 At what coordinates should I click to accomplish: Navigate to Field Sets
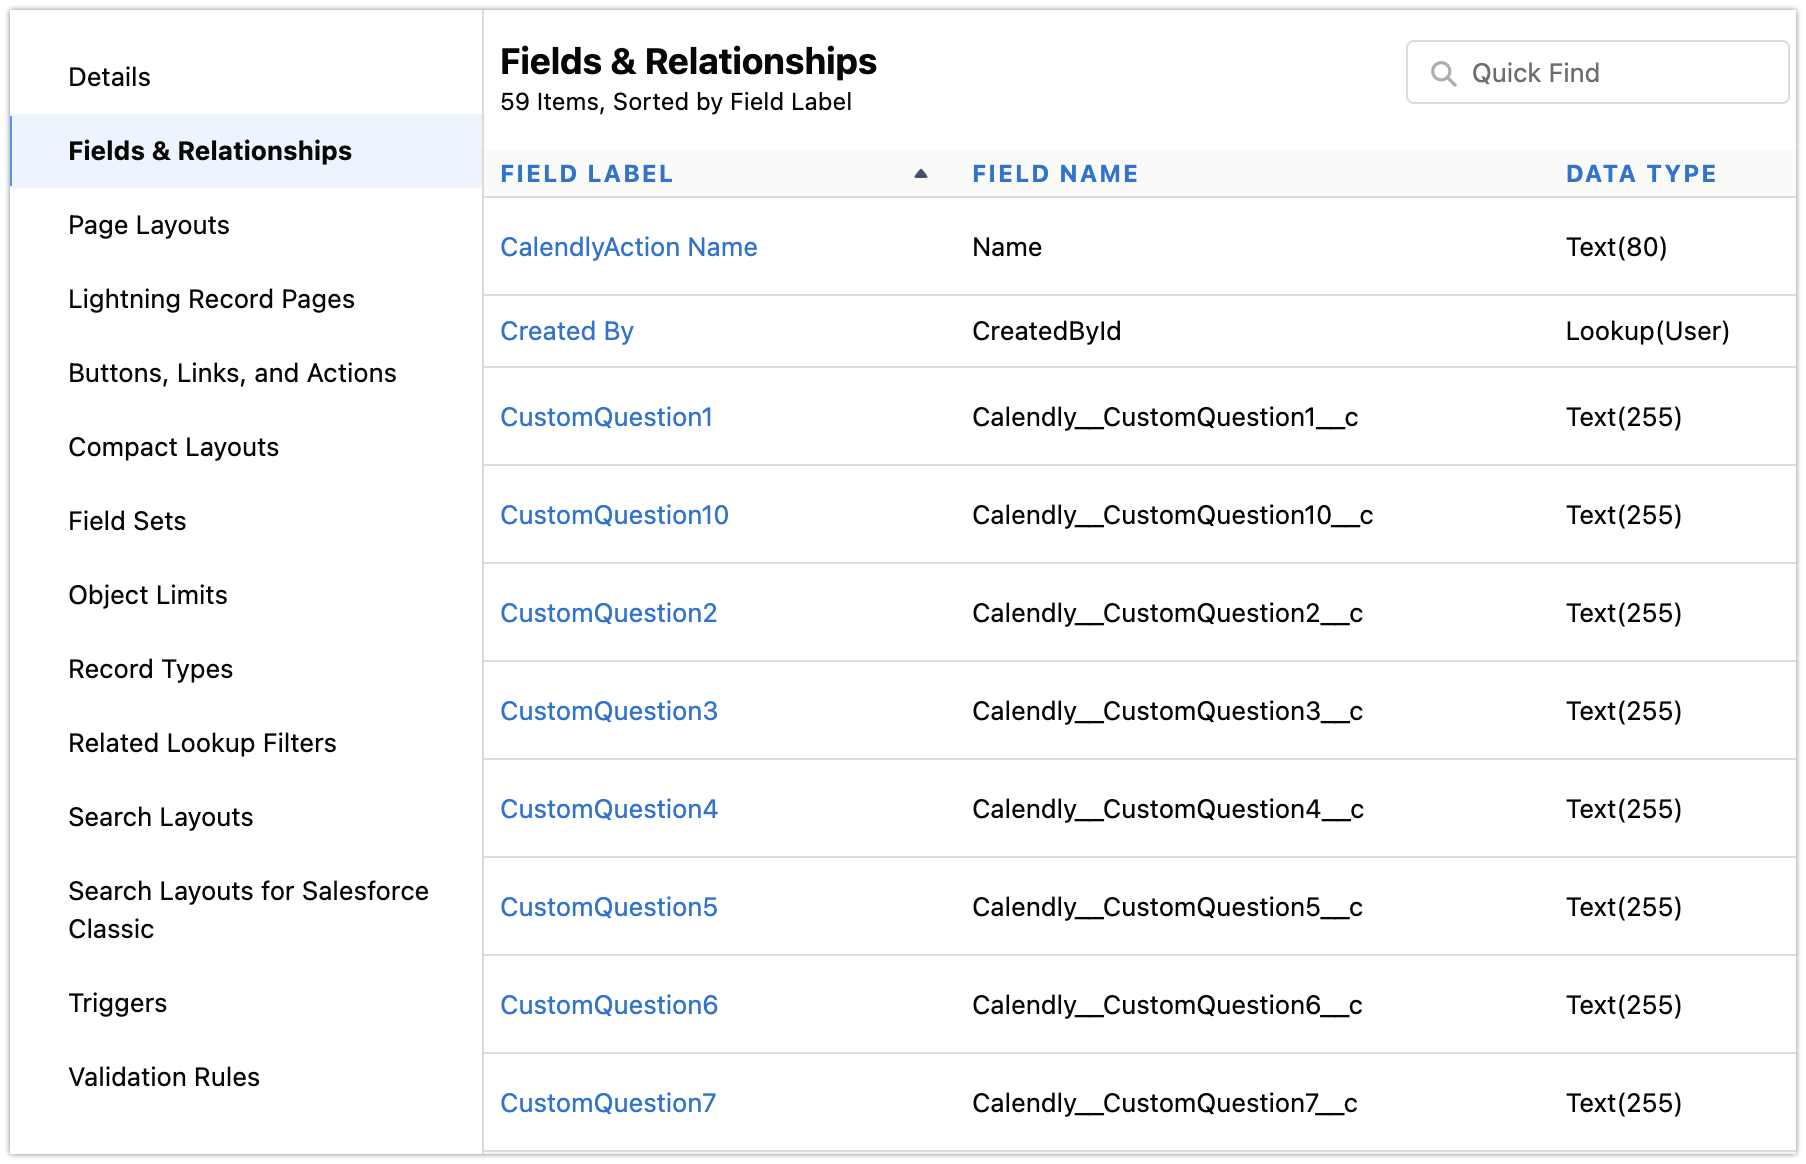click(127, 521)
